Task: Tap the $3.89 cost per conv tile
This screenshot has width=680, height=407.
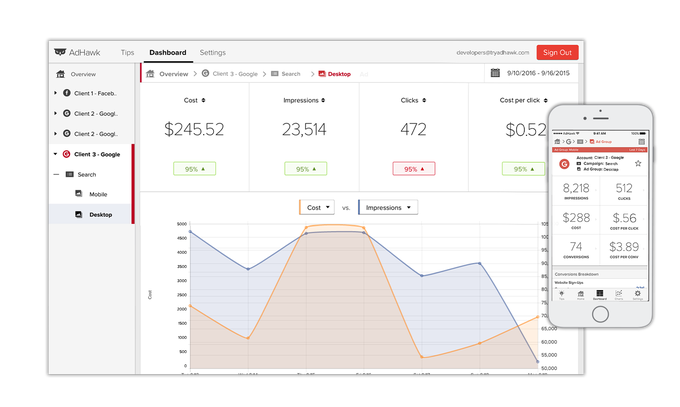Action: [x=624, y=249]
